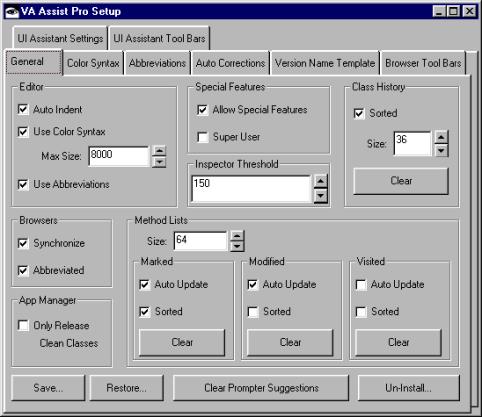
Task: Click Clear Prompter Suggestions button
Action: (x=261, y=388)
